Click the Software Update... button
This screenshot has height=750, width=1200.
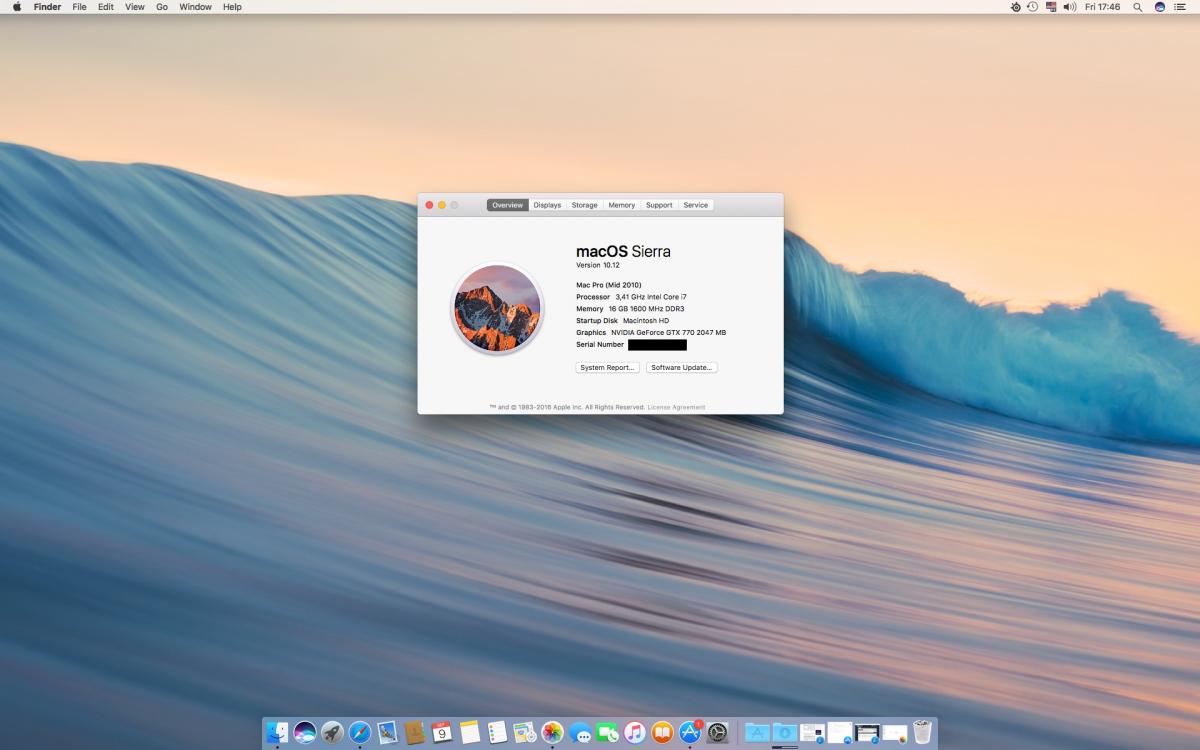tap(682, 368)
